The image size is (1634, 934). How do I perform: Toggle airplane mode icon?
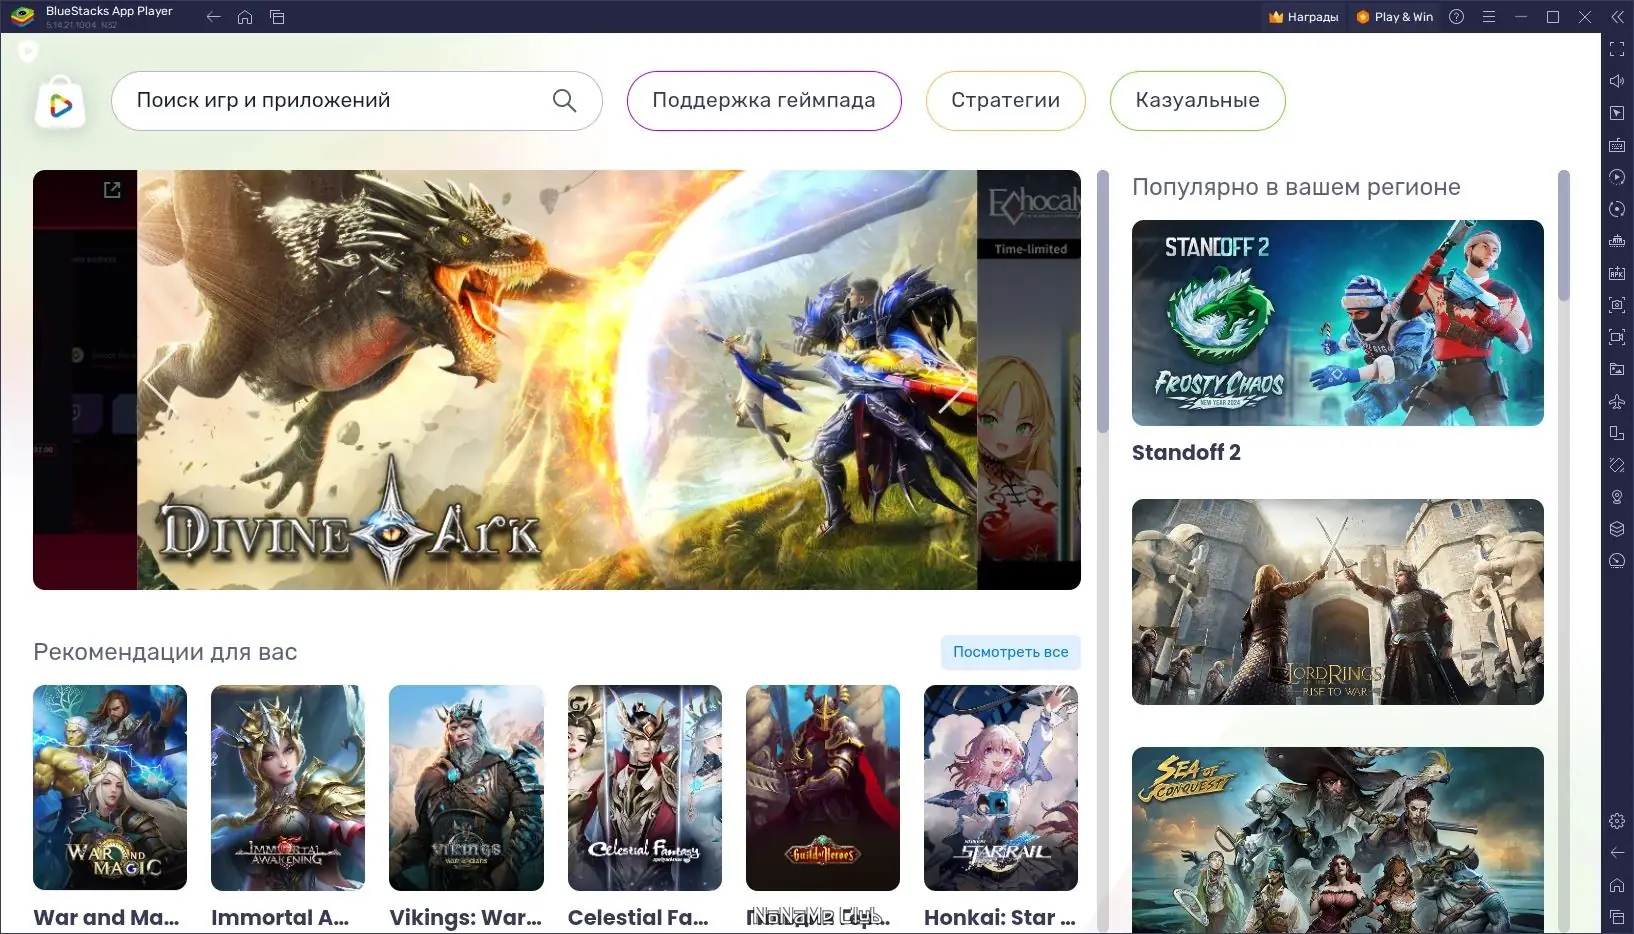coord(1617,401)
